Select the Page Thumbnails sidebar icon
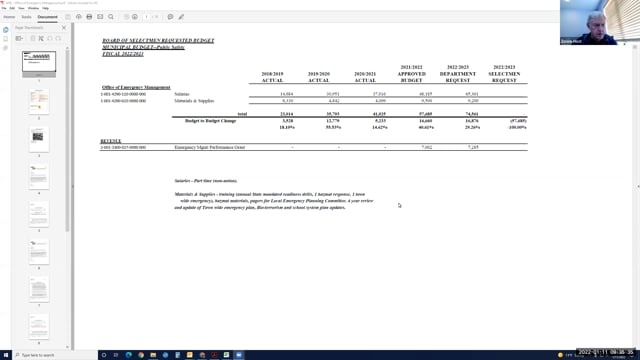The image size is (640, 360). [x=5, y=30]
